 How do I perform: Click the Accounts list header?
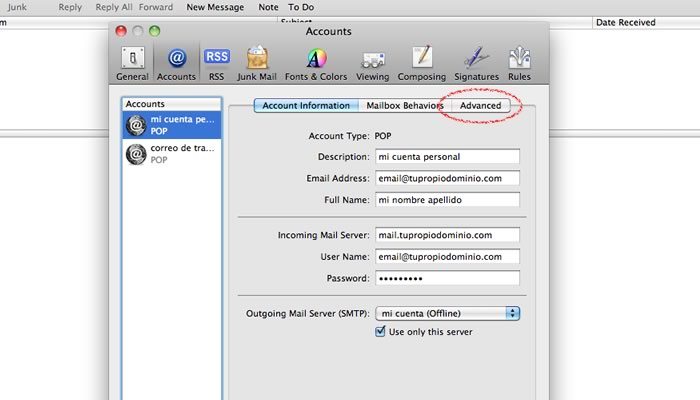tap(172, 104)
